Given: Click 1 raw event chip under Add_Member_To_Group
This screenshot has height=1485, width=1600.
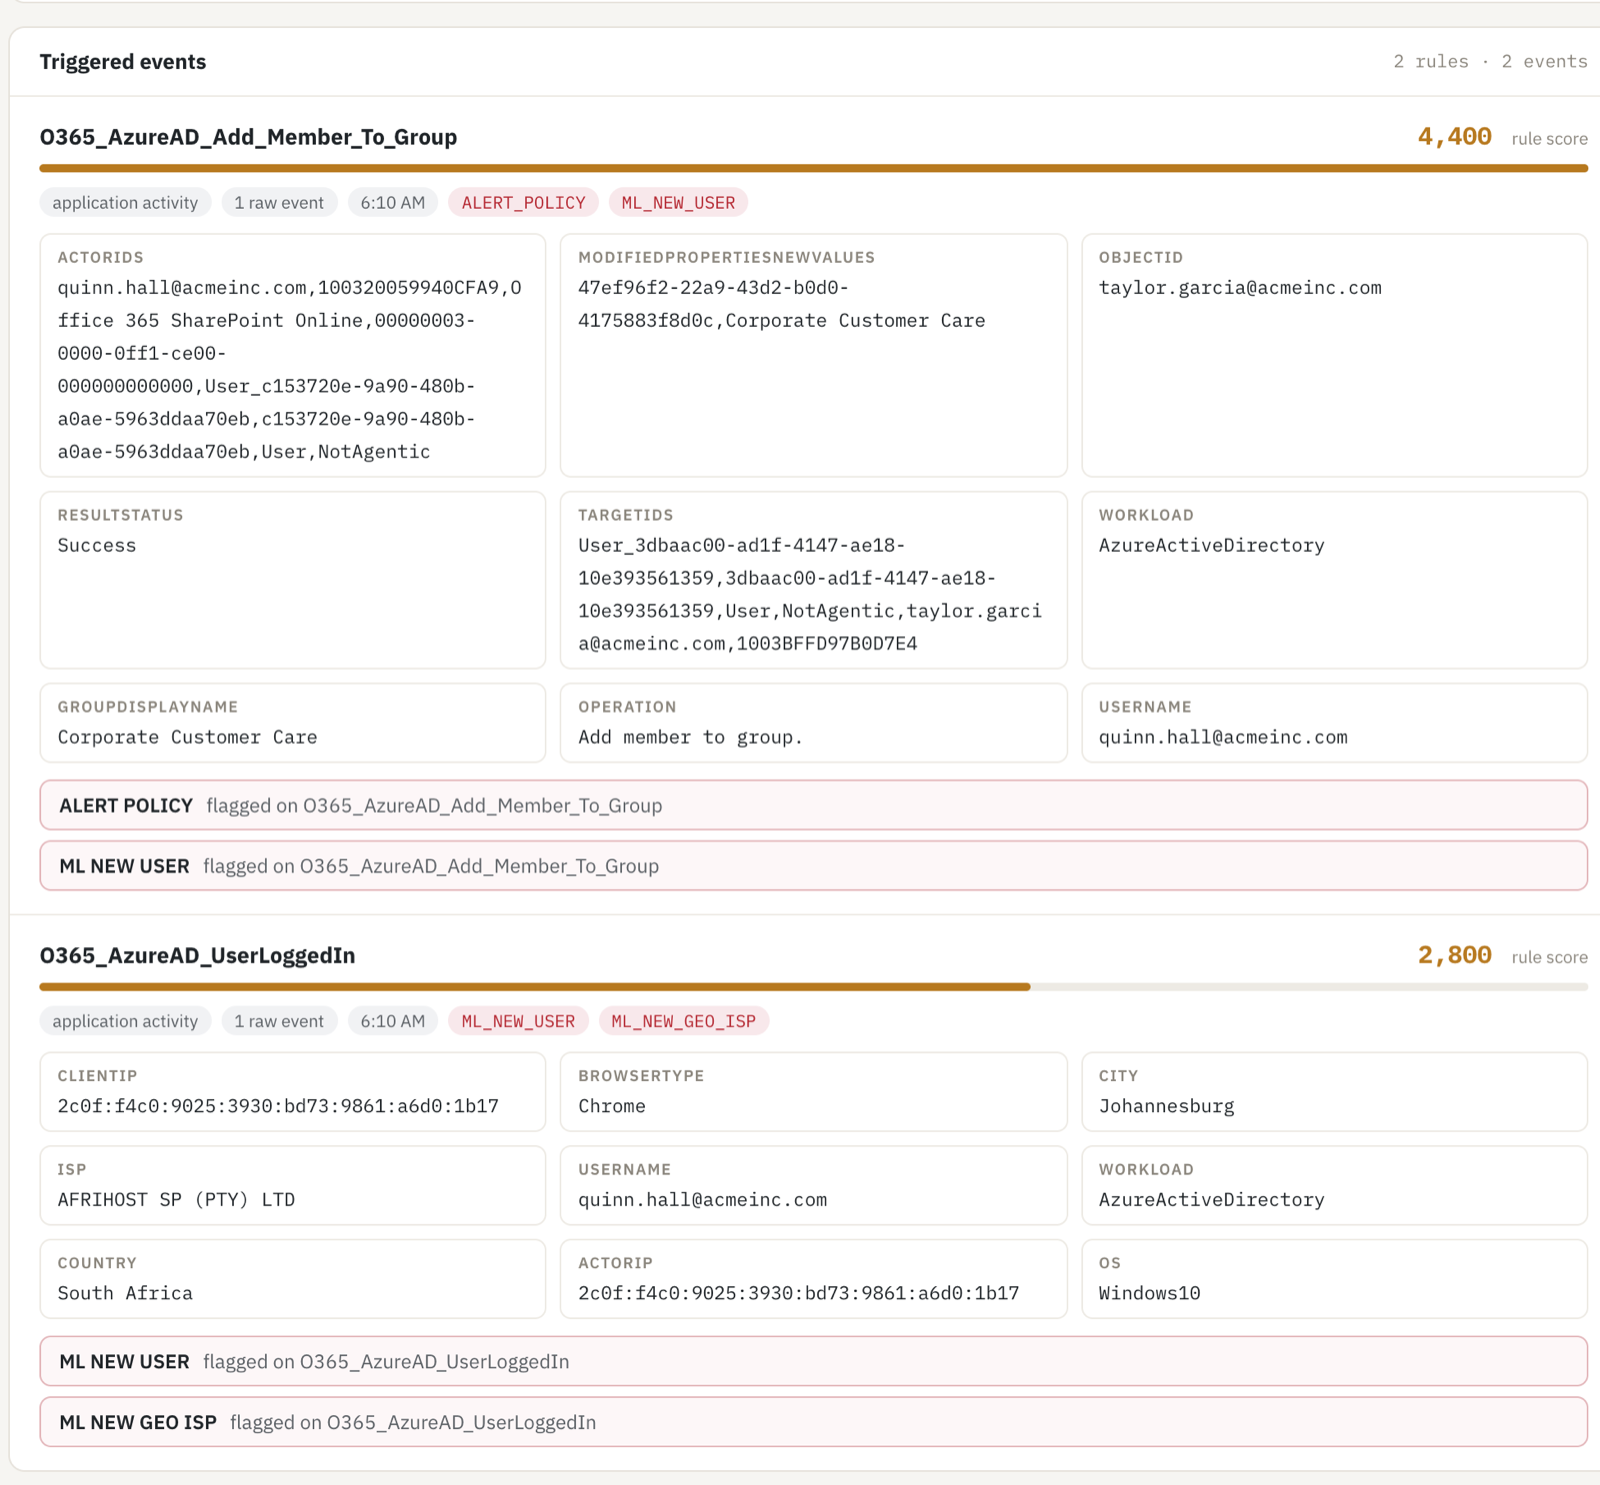Looking at the screenshot, I should coord(279,203).
